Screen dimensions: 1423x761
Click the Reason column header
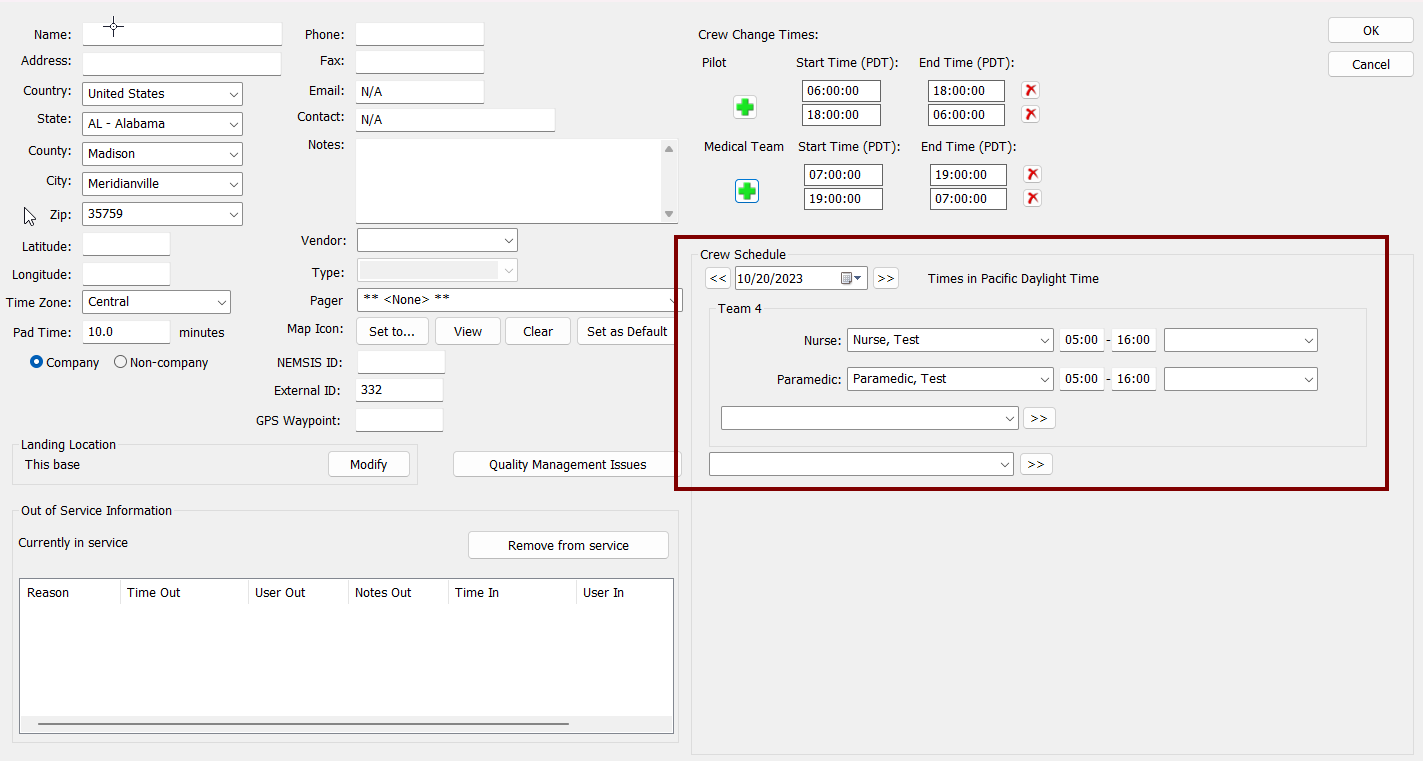click(70, 593)
